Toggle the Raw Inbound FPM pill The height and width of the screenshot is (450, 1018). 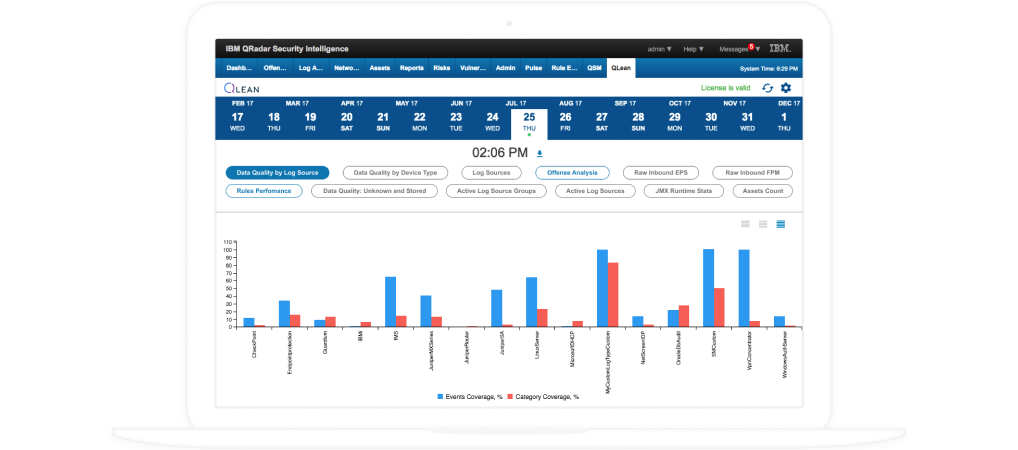pos(752,173)
